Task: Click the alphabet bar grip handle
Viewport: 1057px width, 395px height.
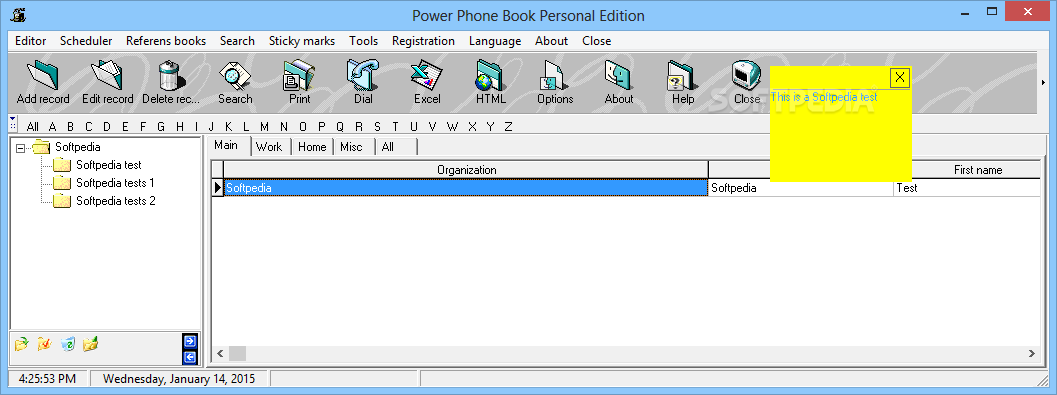Action: (13, 123)
